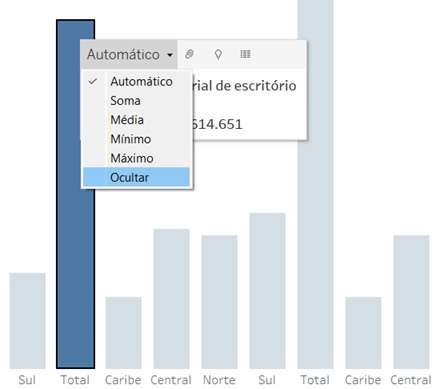Image resolution: width=439 pixels, height=389 pixels.
Task: Click the link icon in tooltip toolbar
Action: pos(189,54)
